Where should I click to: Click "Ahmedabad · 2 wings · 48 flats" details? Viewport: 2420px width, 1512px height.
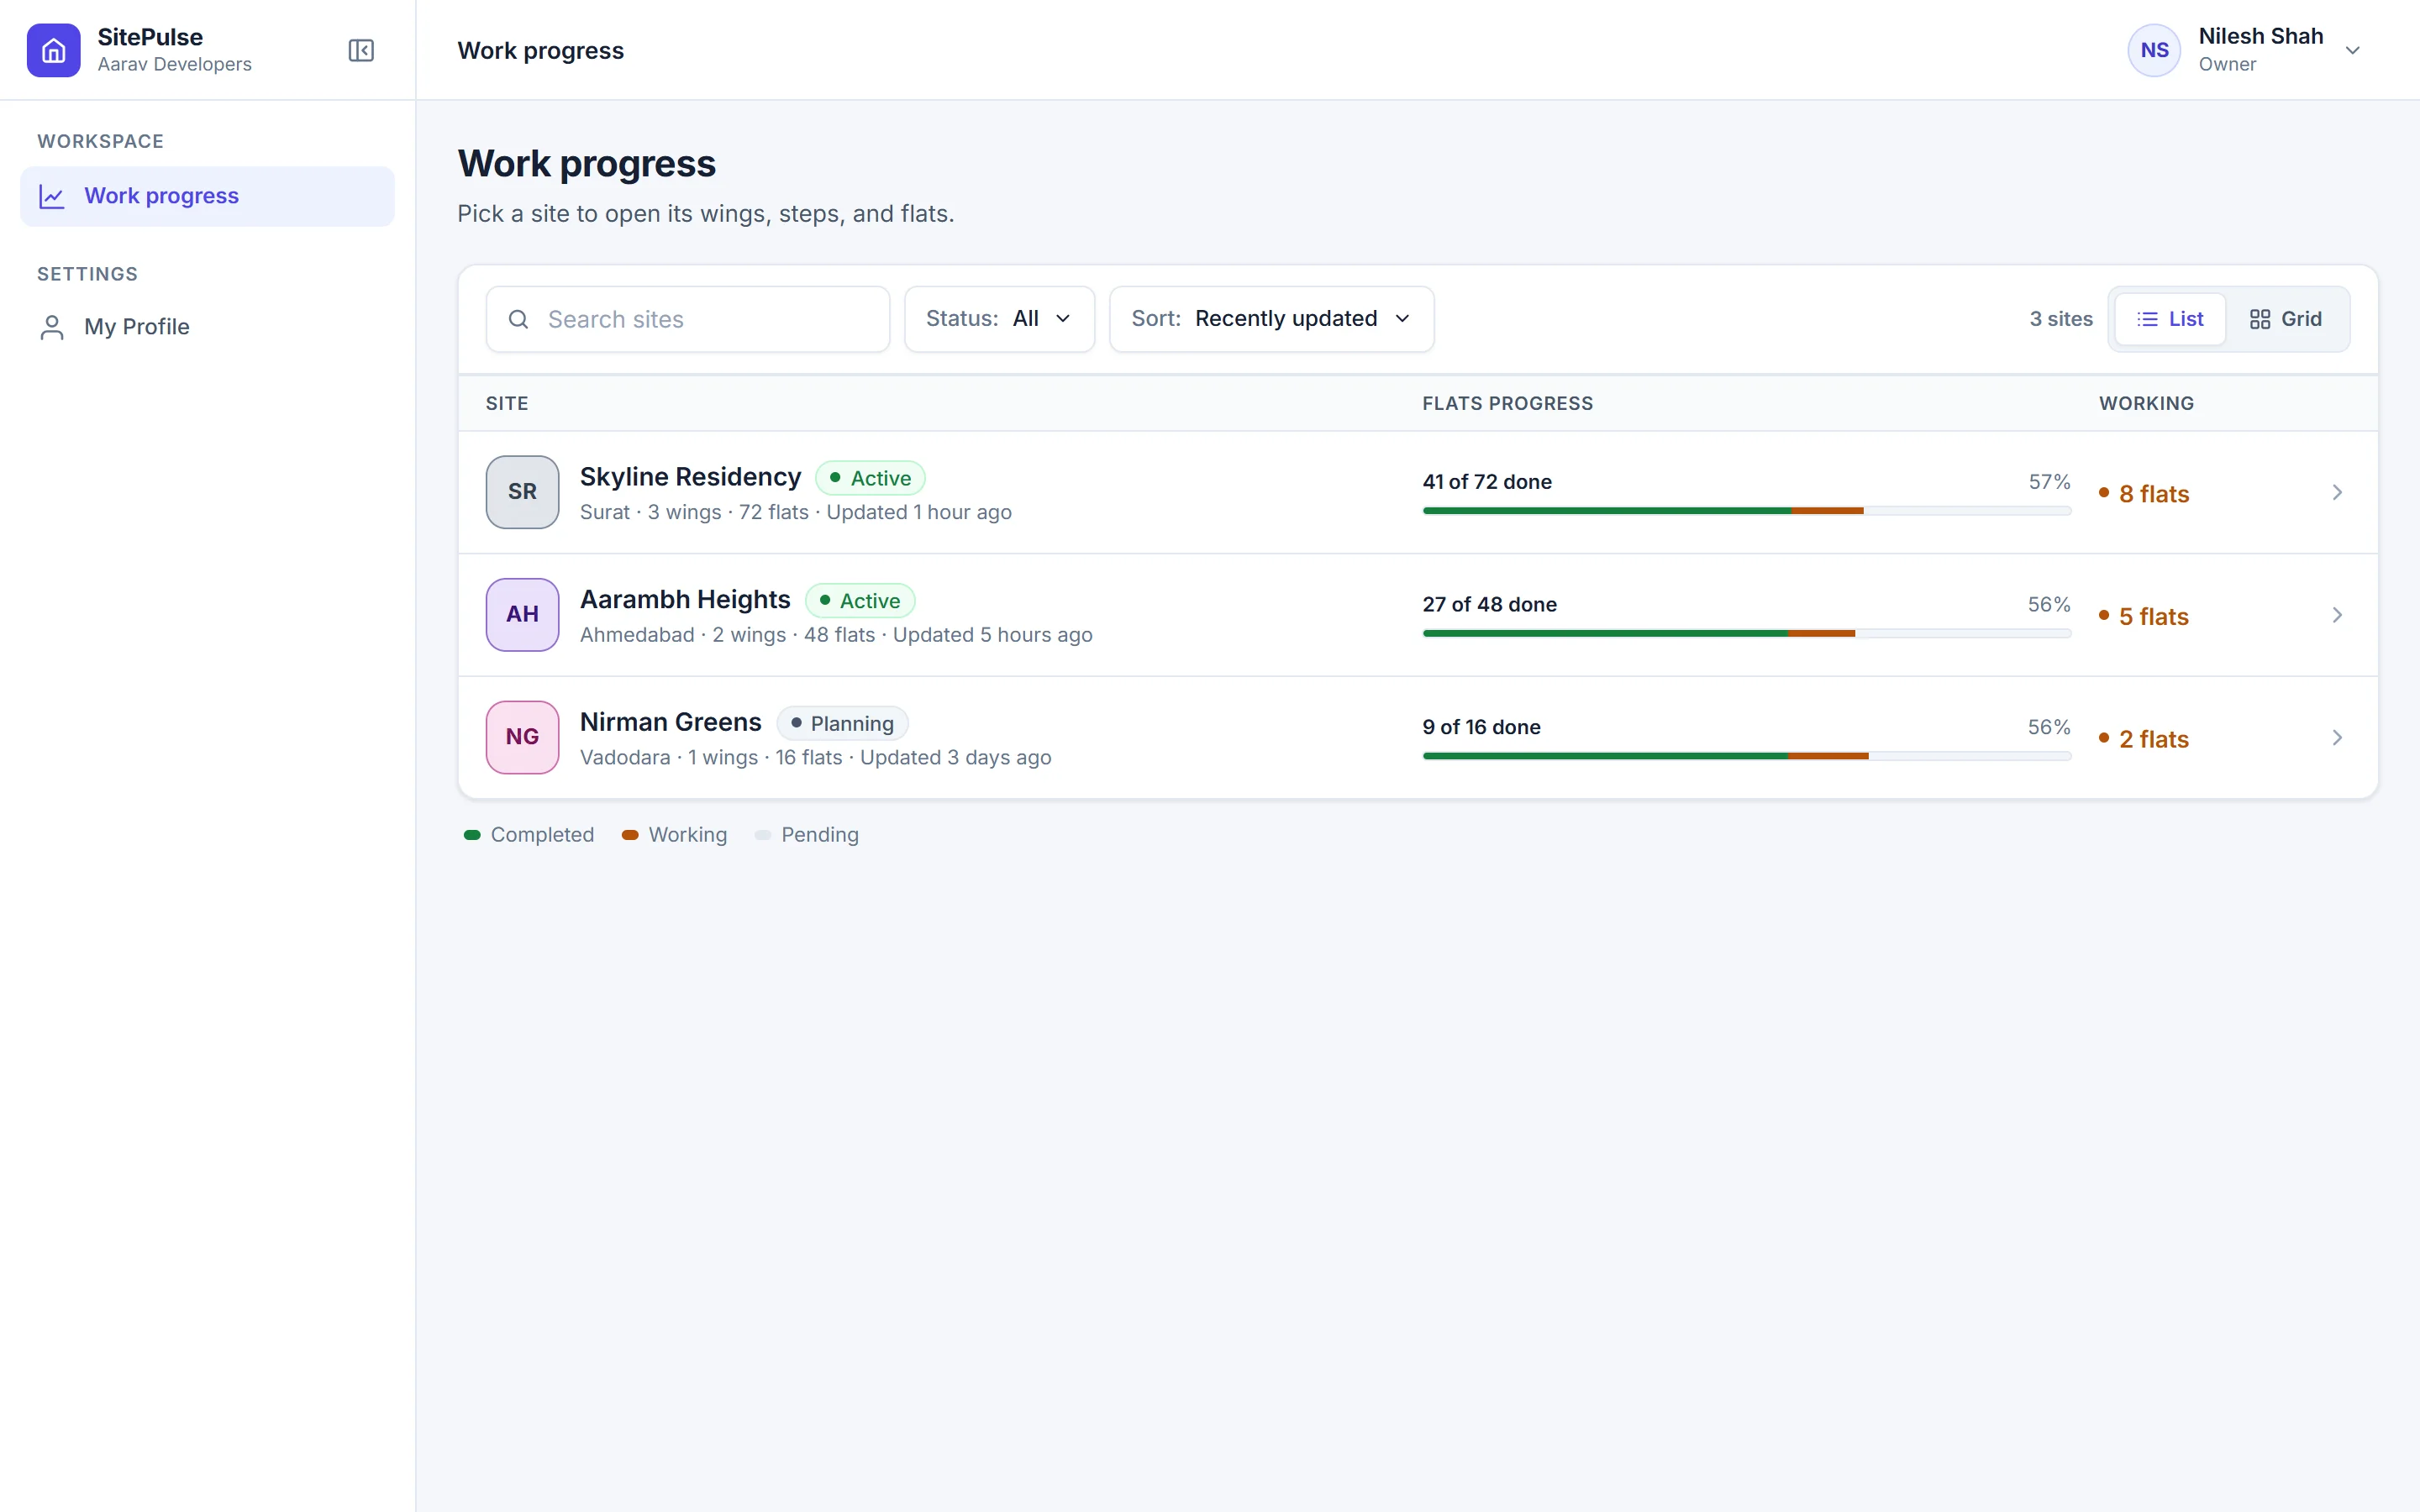click(x=727, y=635)
